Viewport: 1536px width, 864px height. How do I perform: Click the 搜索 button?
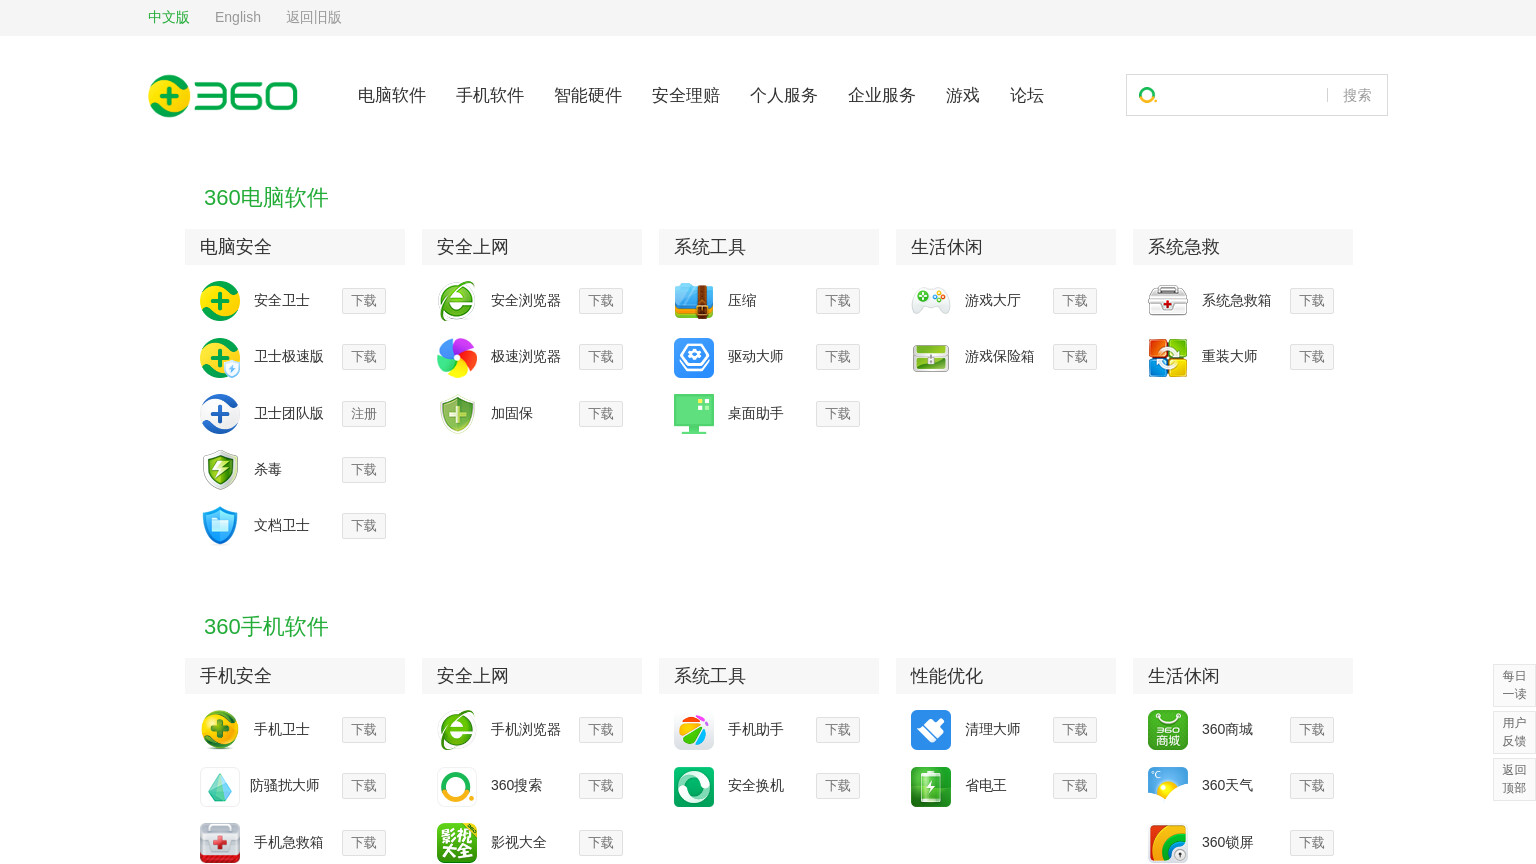point(1357,95)
